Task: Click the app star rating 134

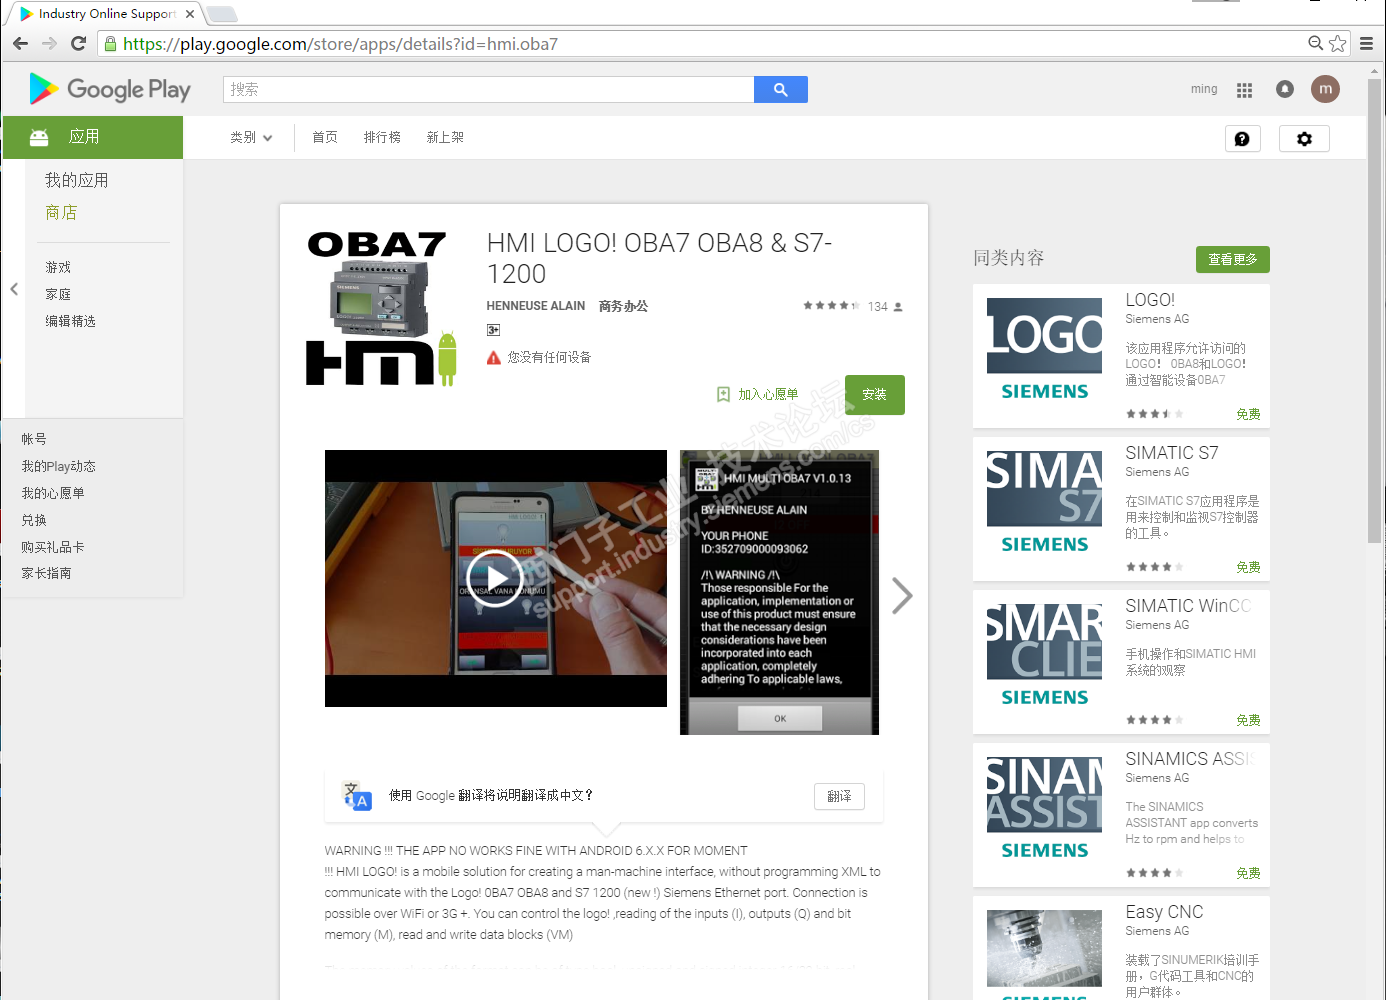Action: (853, 306)
